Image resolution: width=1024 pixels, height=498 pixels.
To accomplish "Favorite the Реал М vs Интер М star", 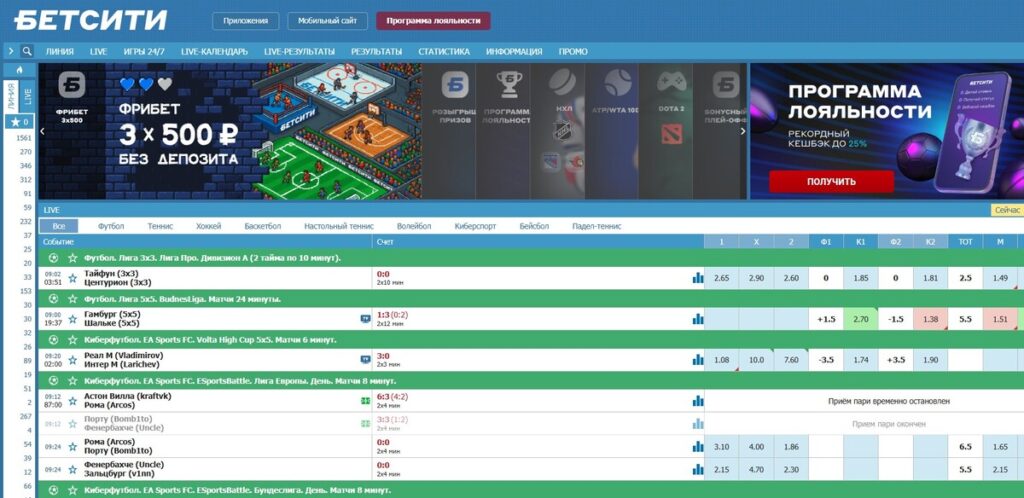I will pyautogui.click(x=72, y=360).
